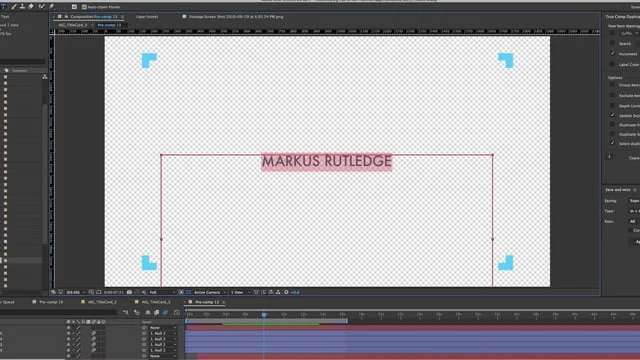Screen dimensions: 640x360
Task: Select the Roto Brush tool
Action: coord(41,7)
